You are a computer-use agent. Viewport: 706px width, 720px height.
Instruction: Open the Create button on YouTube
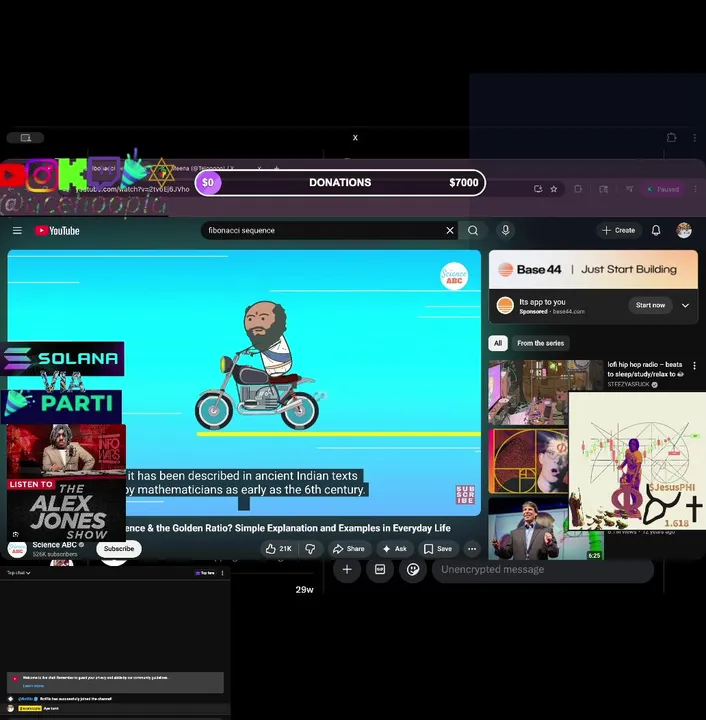pyautogui.click(x=618, y=230)
